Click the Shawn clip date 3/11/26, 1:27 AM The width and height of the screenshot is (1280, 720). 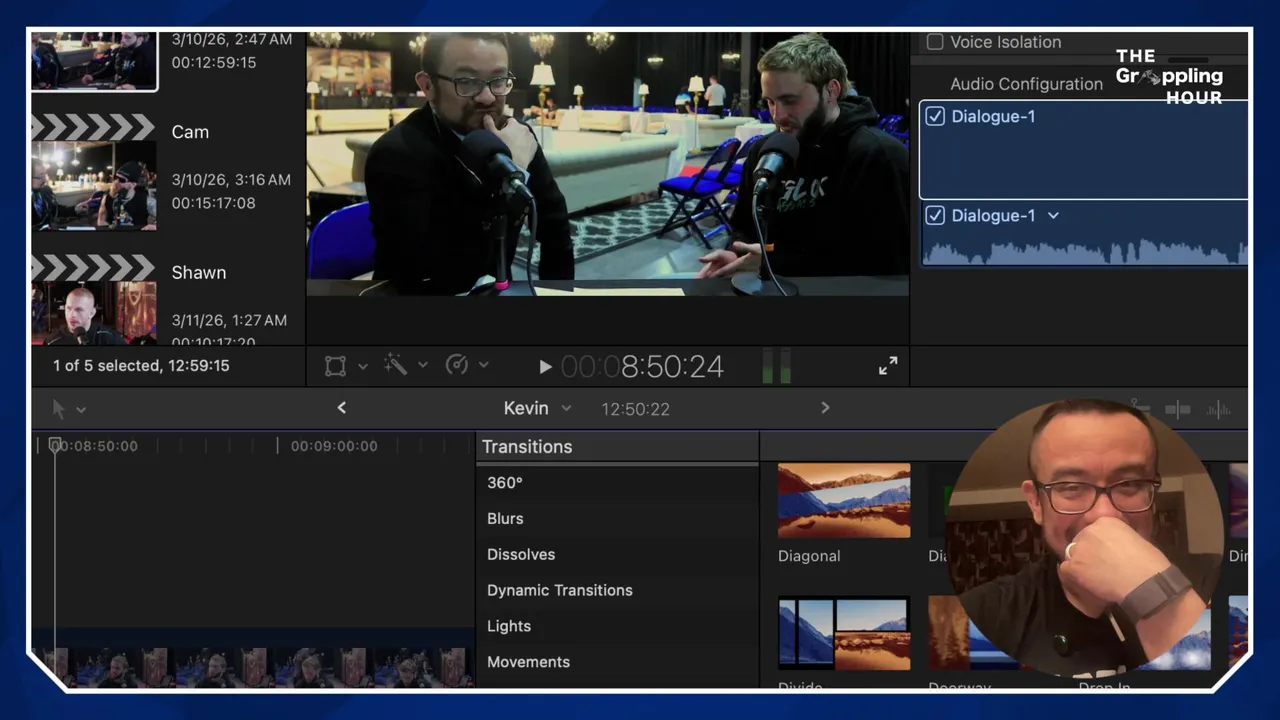click(229, 321)
